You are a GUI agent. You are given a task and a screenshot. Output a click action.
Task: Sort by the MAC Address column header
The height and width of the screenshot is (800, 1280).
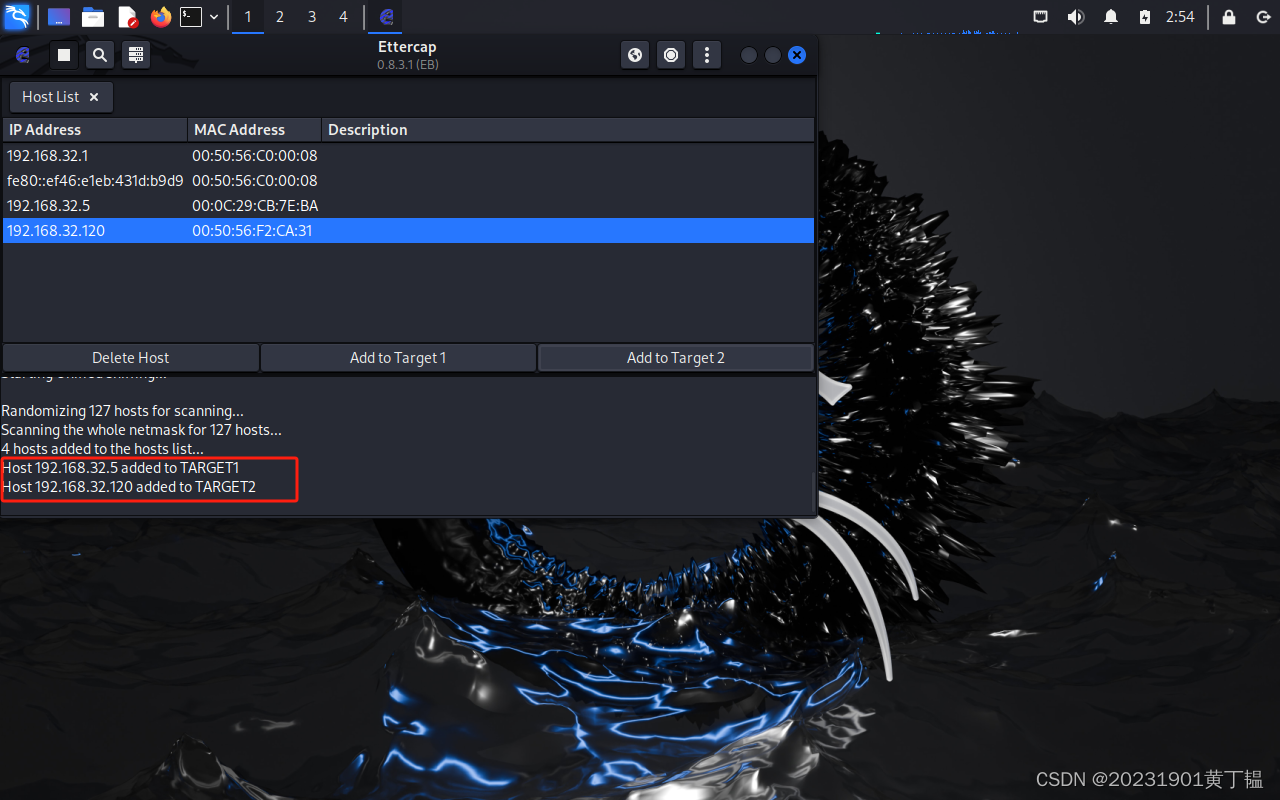255,130
